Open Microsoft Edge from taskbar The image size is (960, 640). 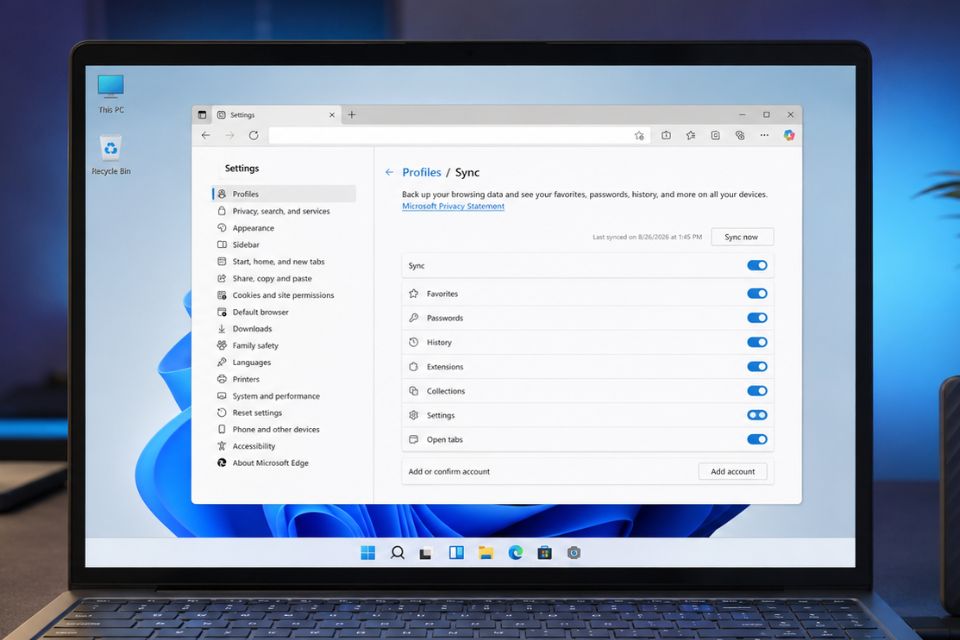516,553
